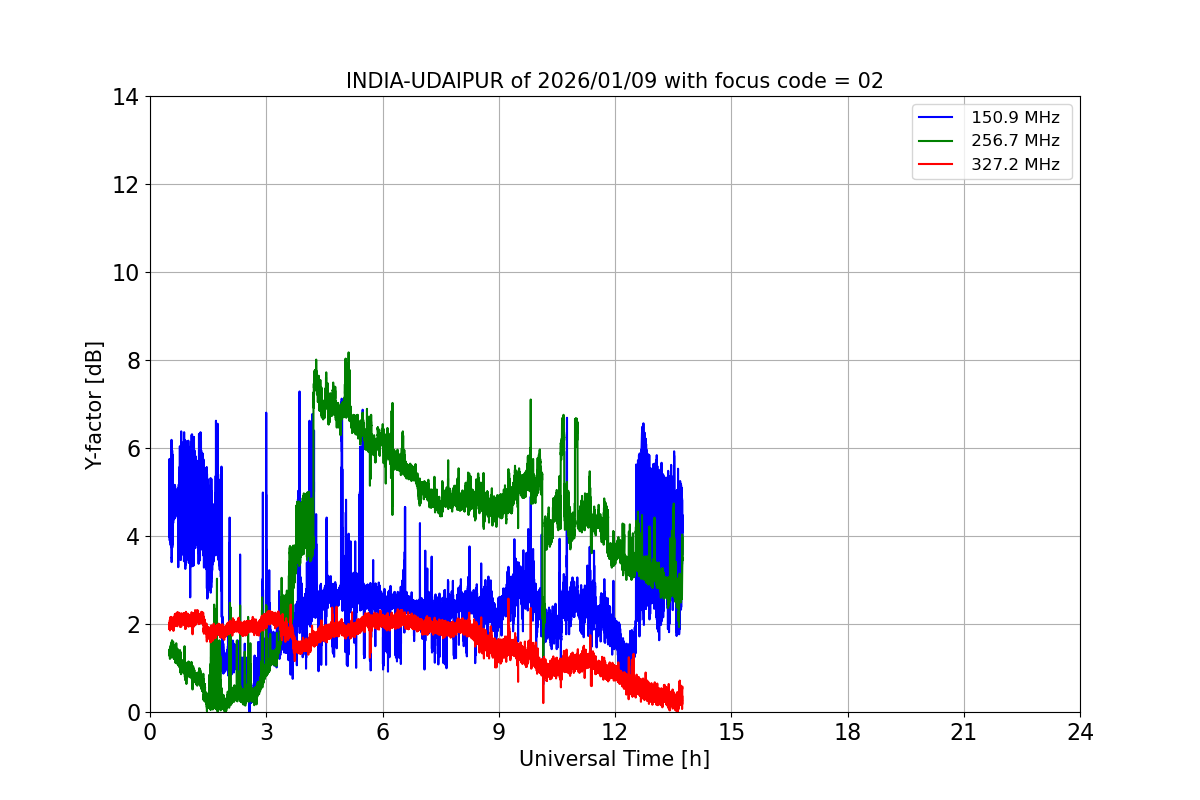The image size is (1200, 800).
Task: Click x-axis tick label 15
Action: click(731, 732)
